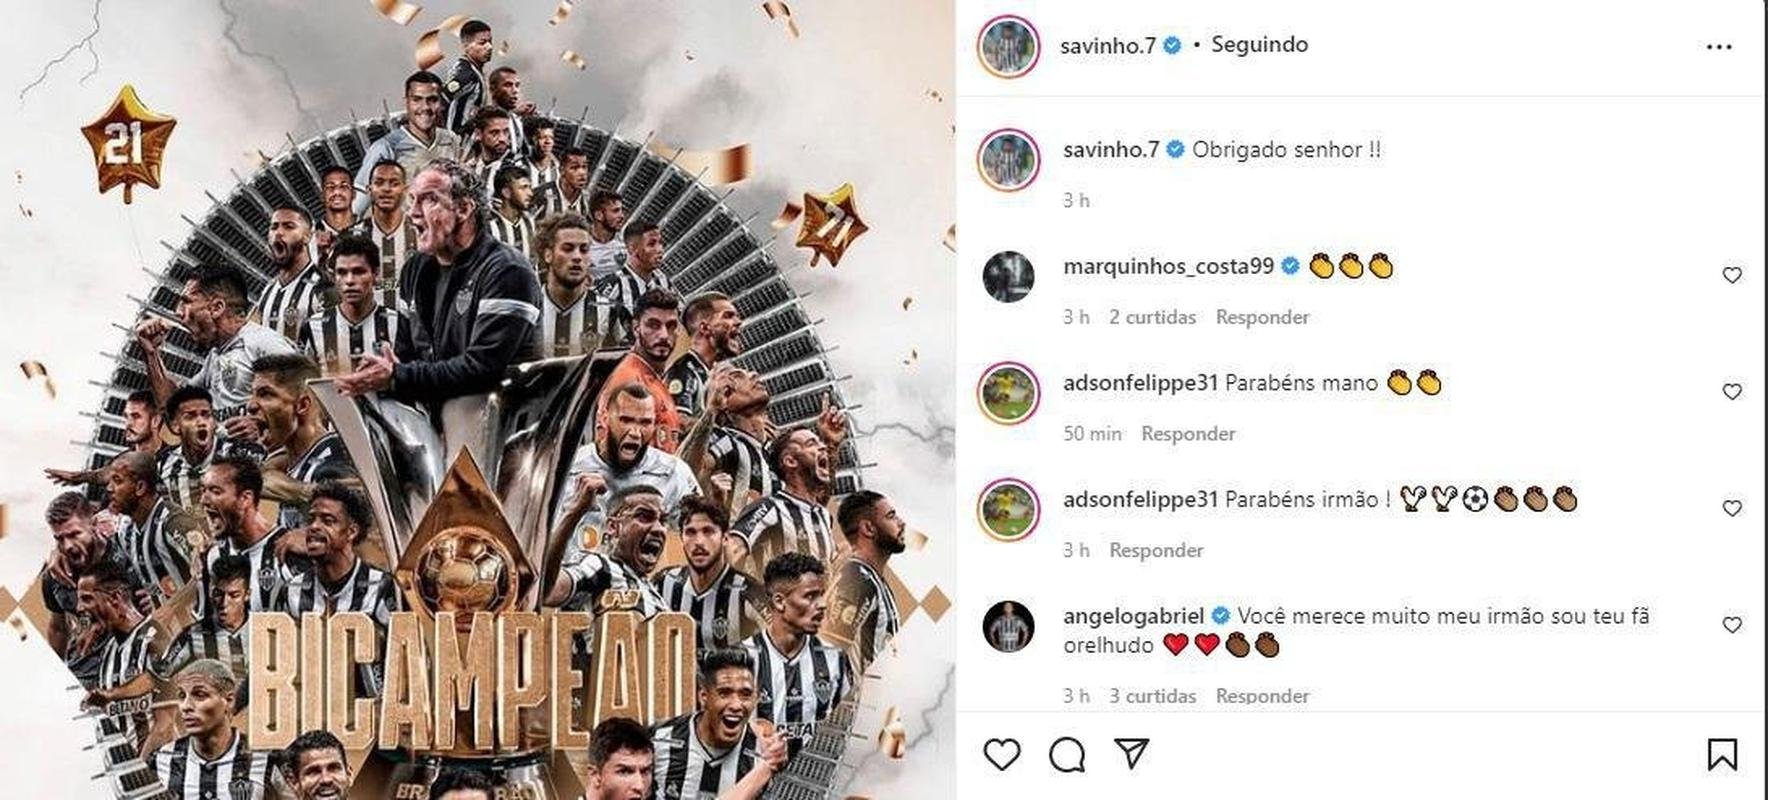View '2 curtidas' on marquinhos comment

point(1152,317)
